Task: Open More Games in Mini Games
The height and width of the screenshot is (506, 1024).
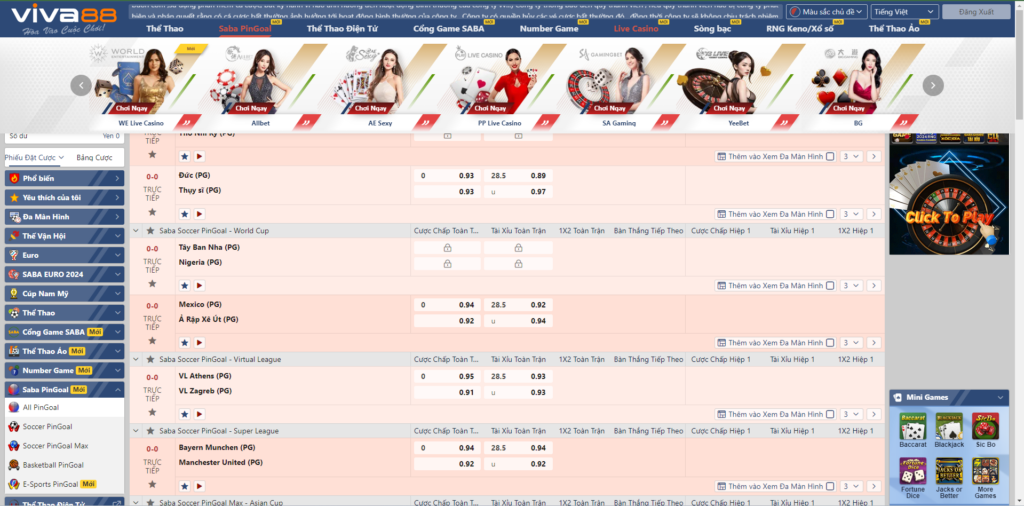Action: coord(985,478)
